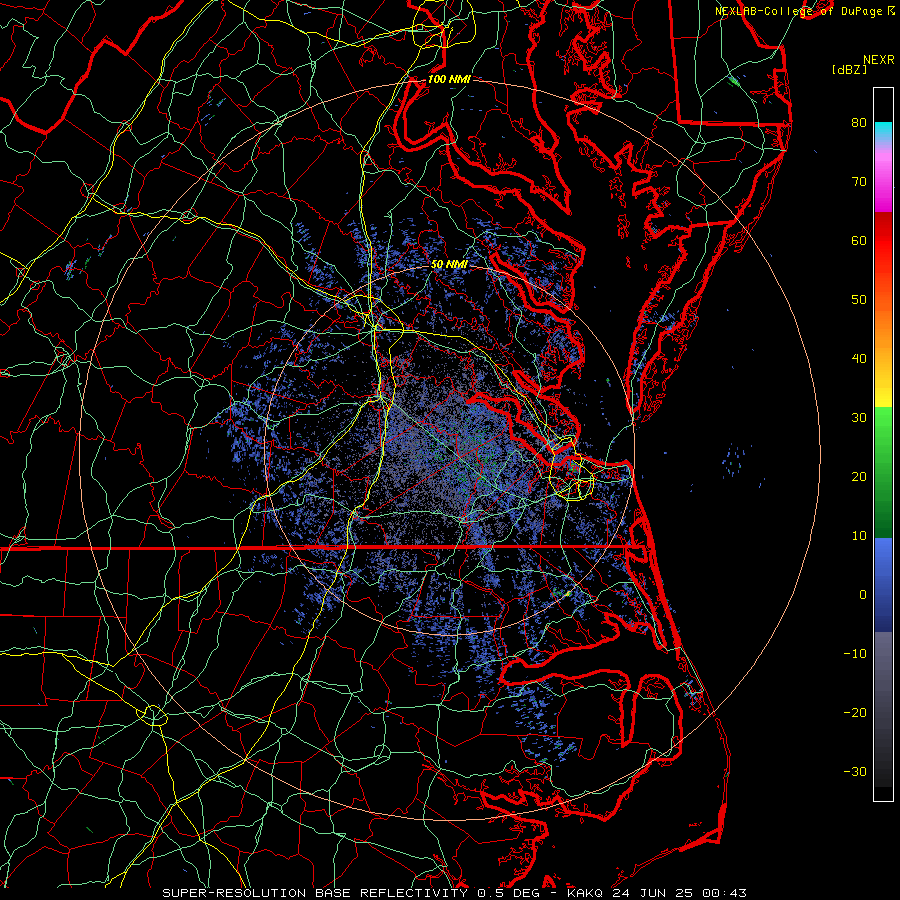
Task: Click the [dBZ] units label
Action: click(x=849, y=70)
